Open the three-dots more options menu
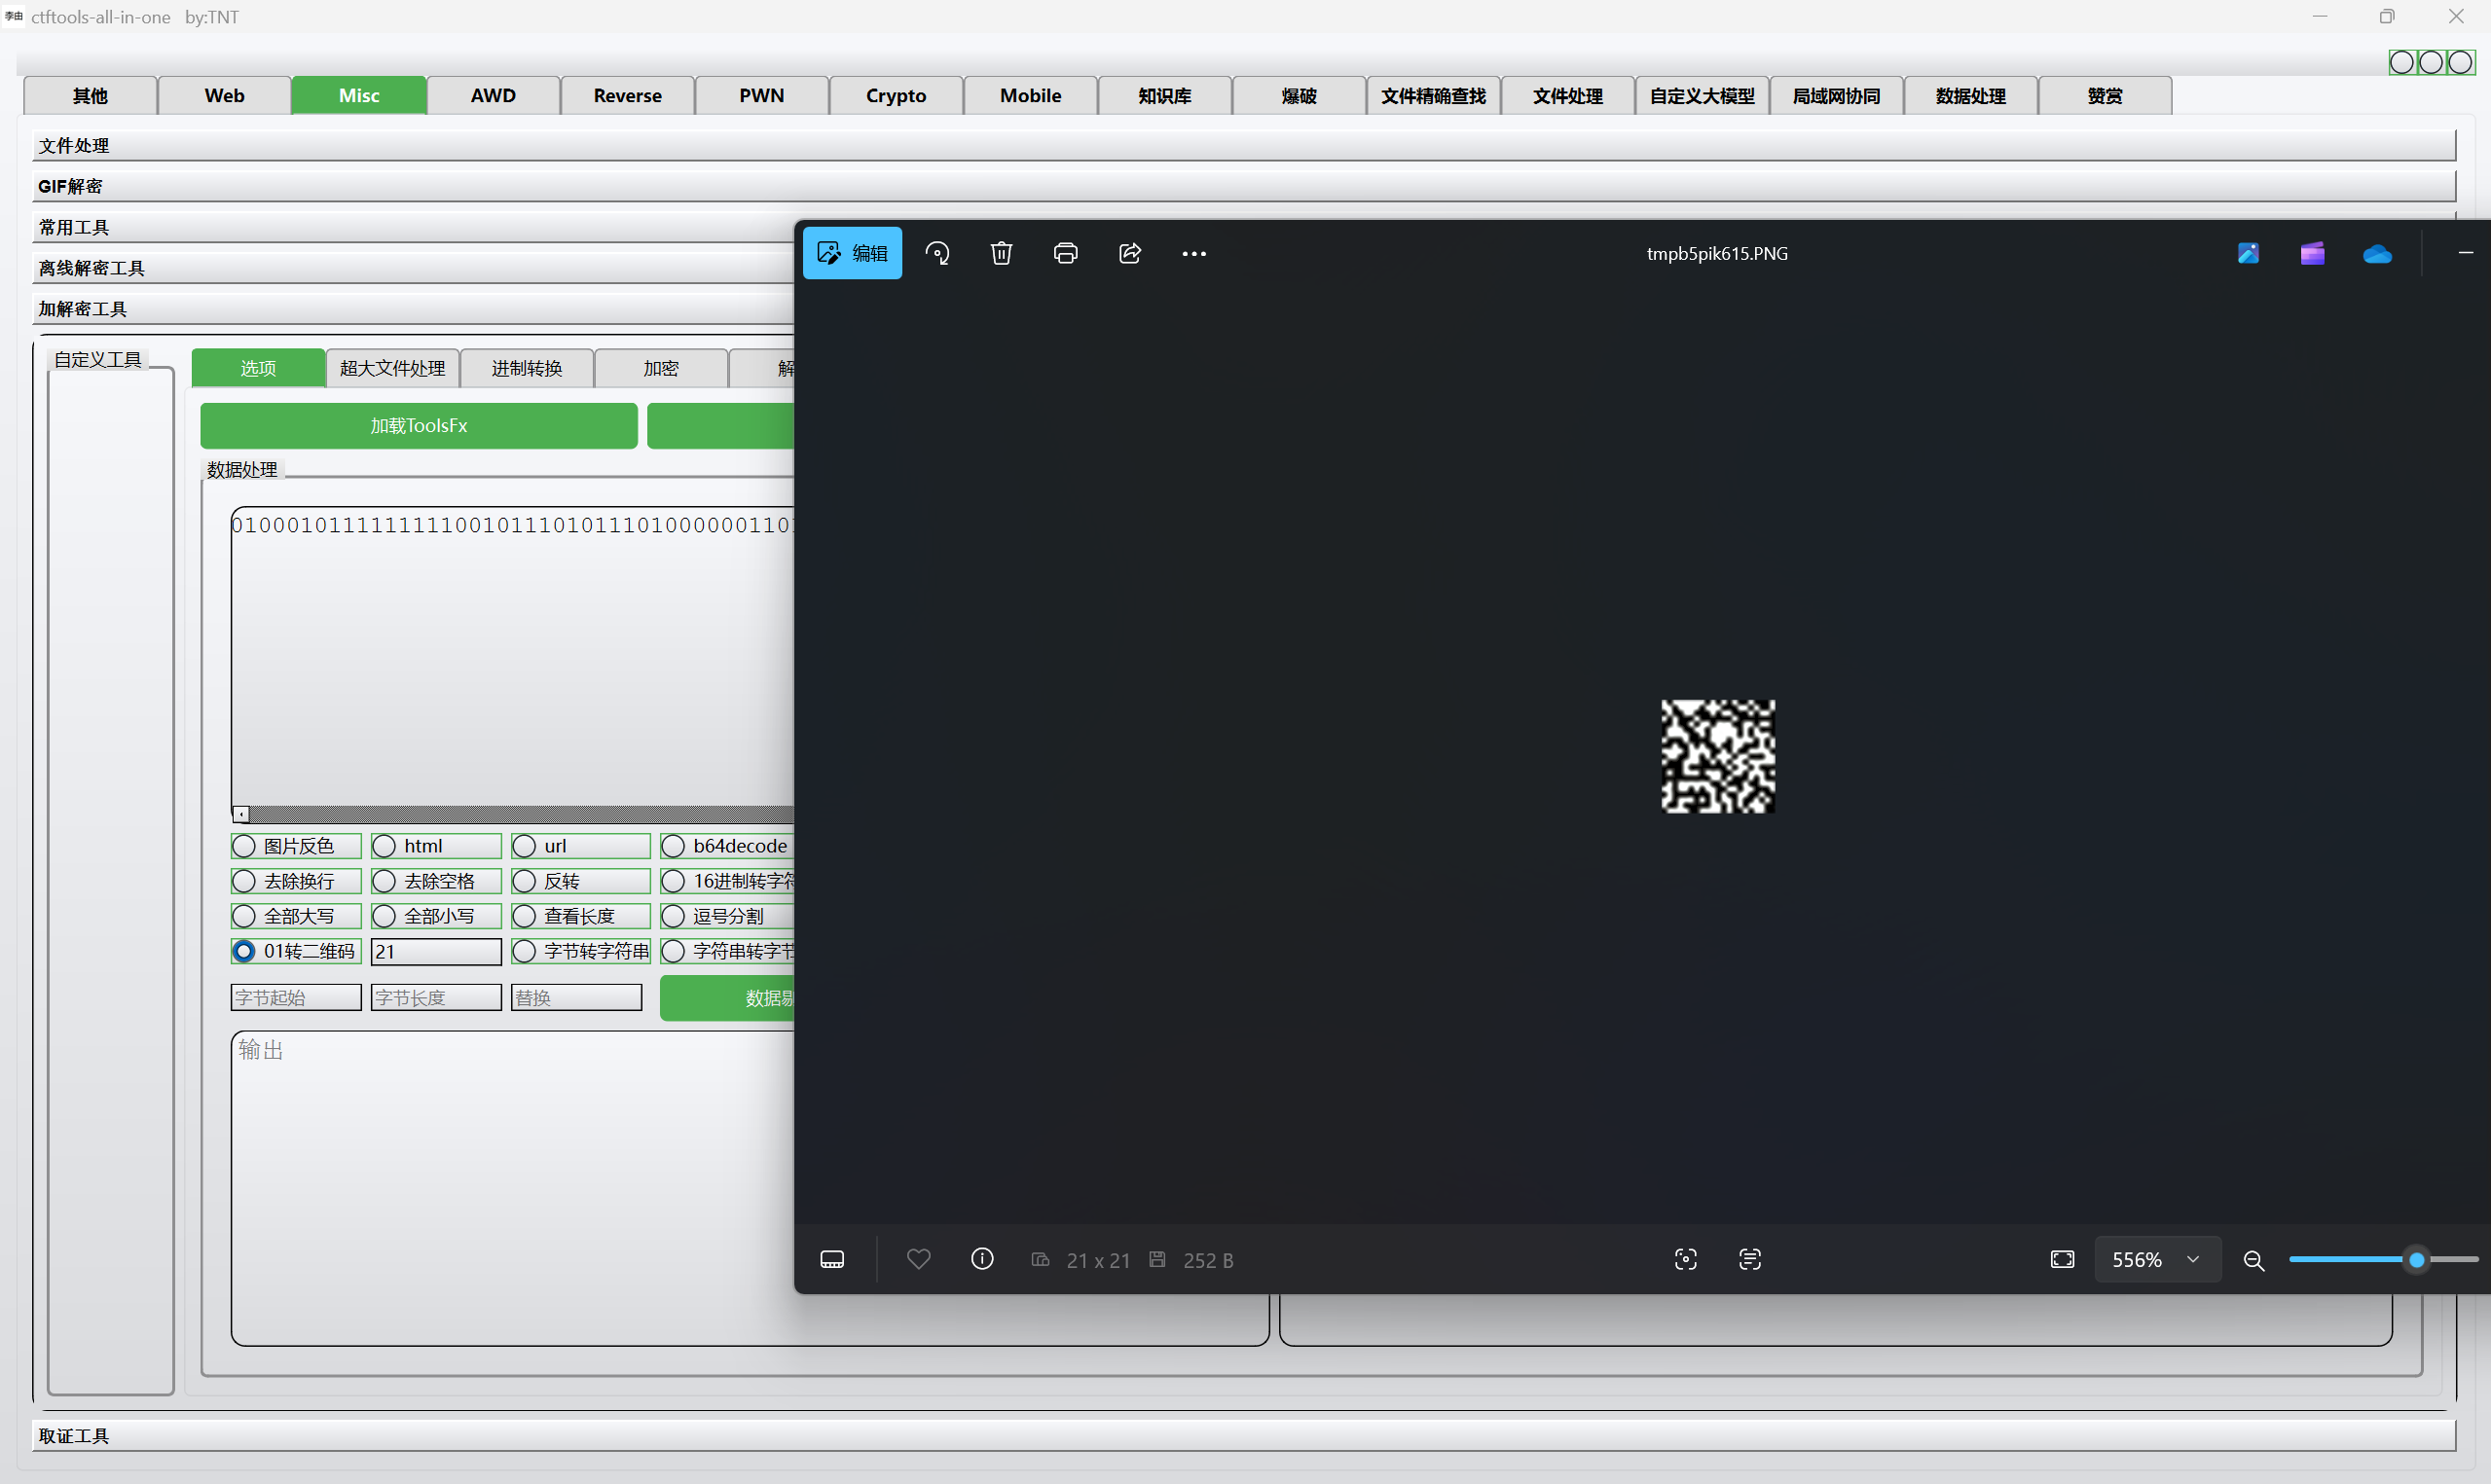The width and height of the screenshot is (2491, 1484). 1194,253
